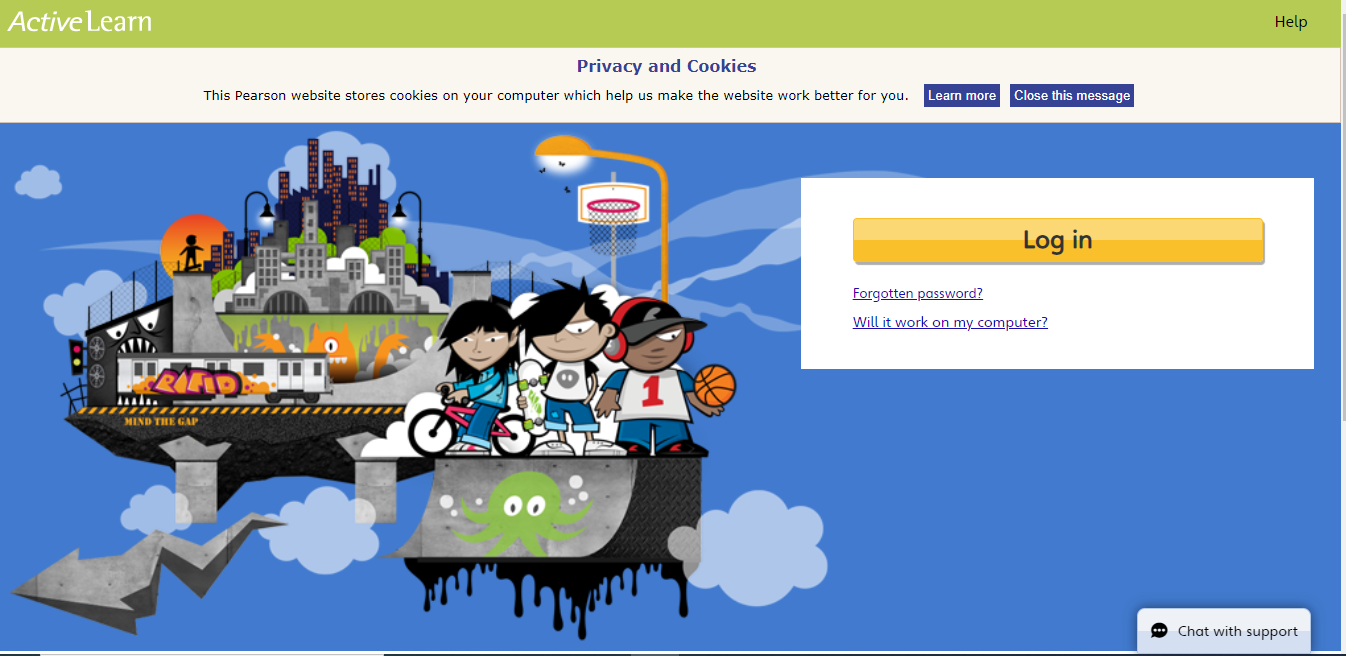Image resolution: width=1346 pixels, height=656 pixels.
Task: Dismiss cookies with Close this message
Action: coord(1072,96)
